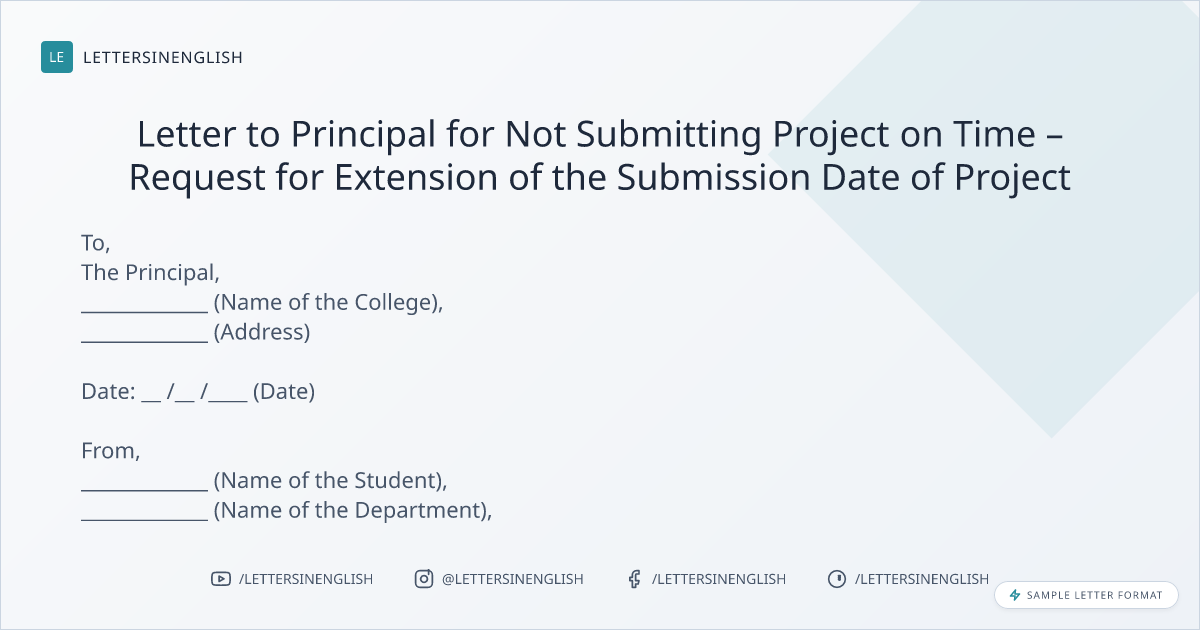Screen dimensions: 1200x630
Task: Click the Instagram icon
Action: point(424,579)
